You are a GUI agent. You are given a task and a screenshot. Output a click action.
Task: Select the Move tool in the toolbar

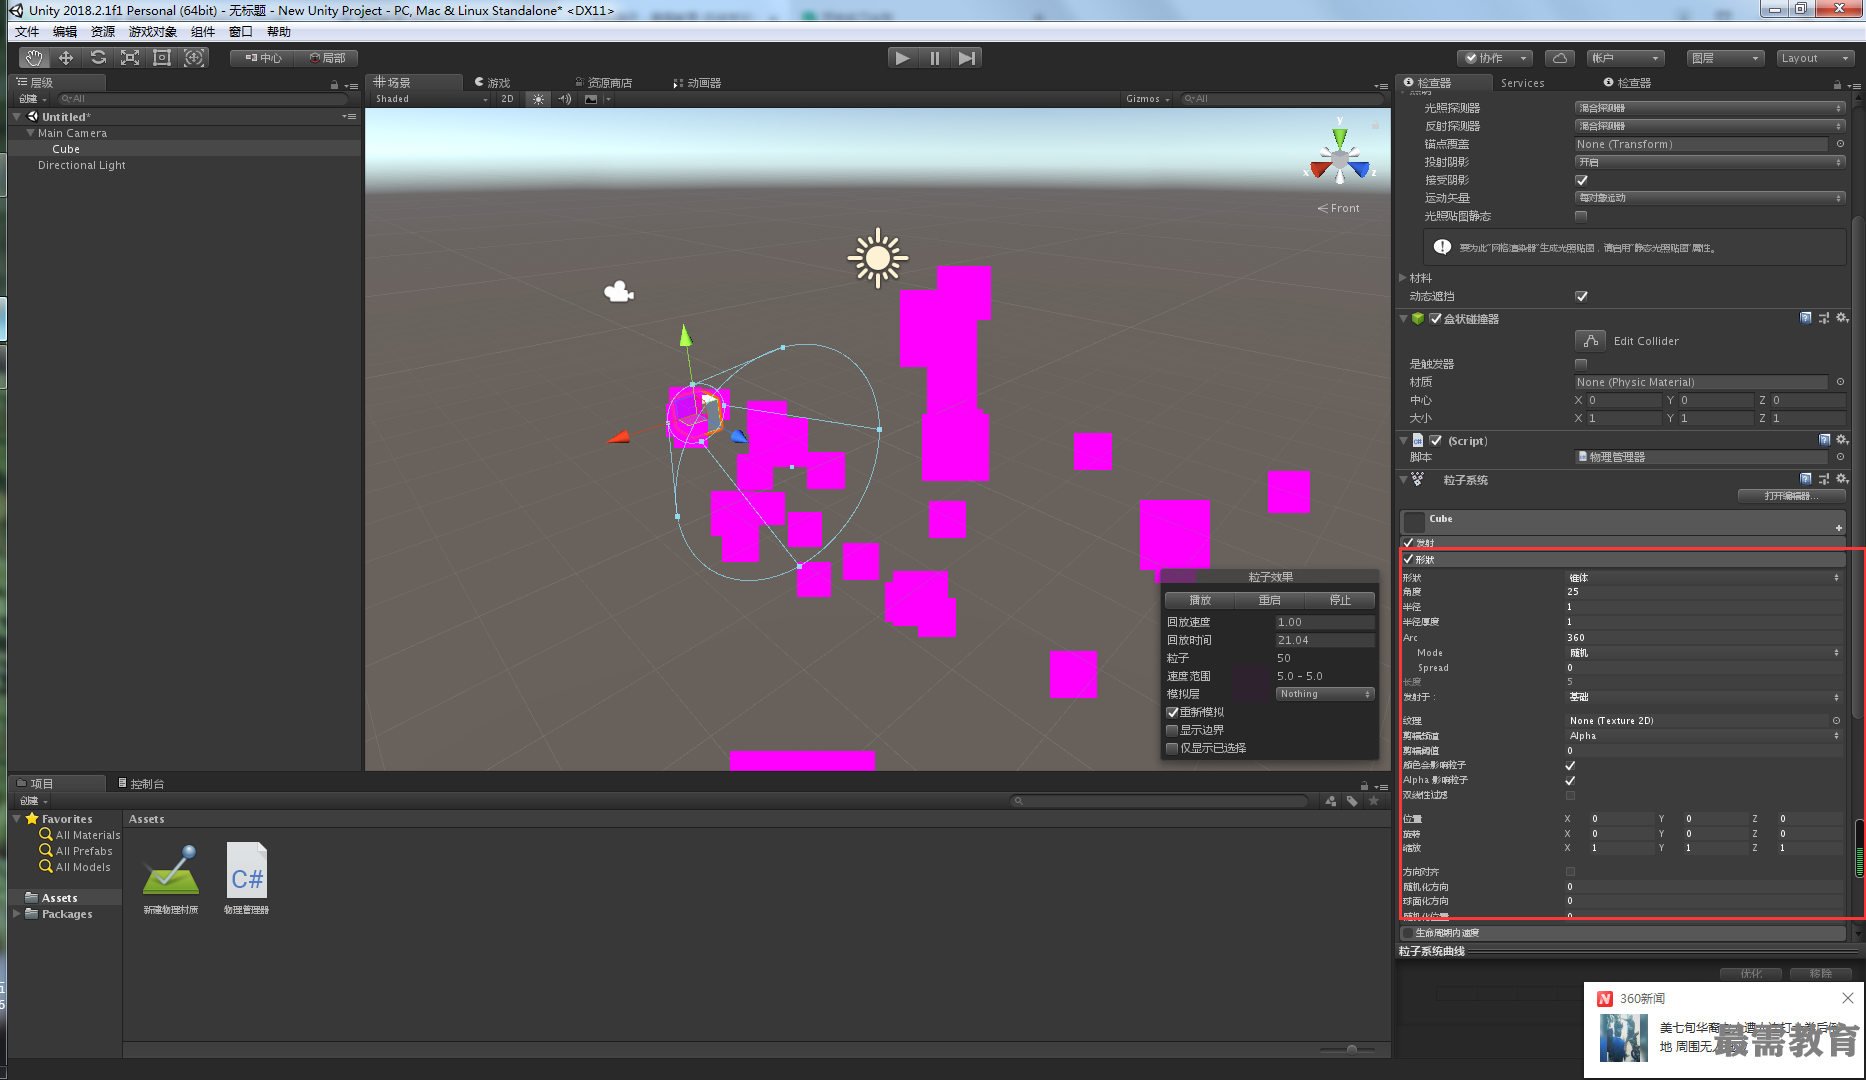(66, 58)
